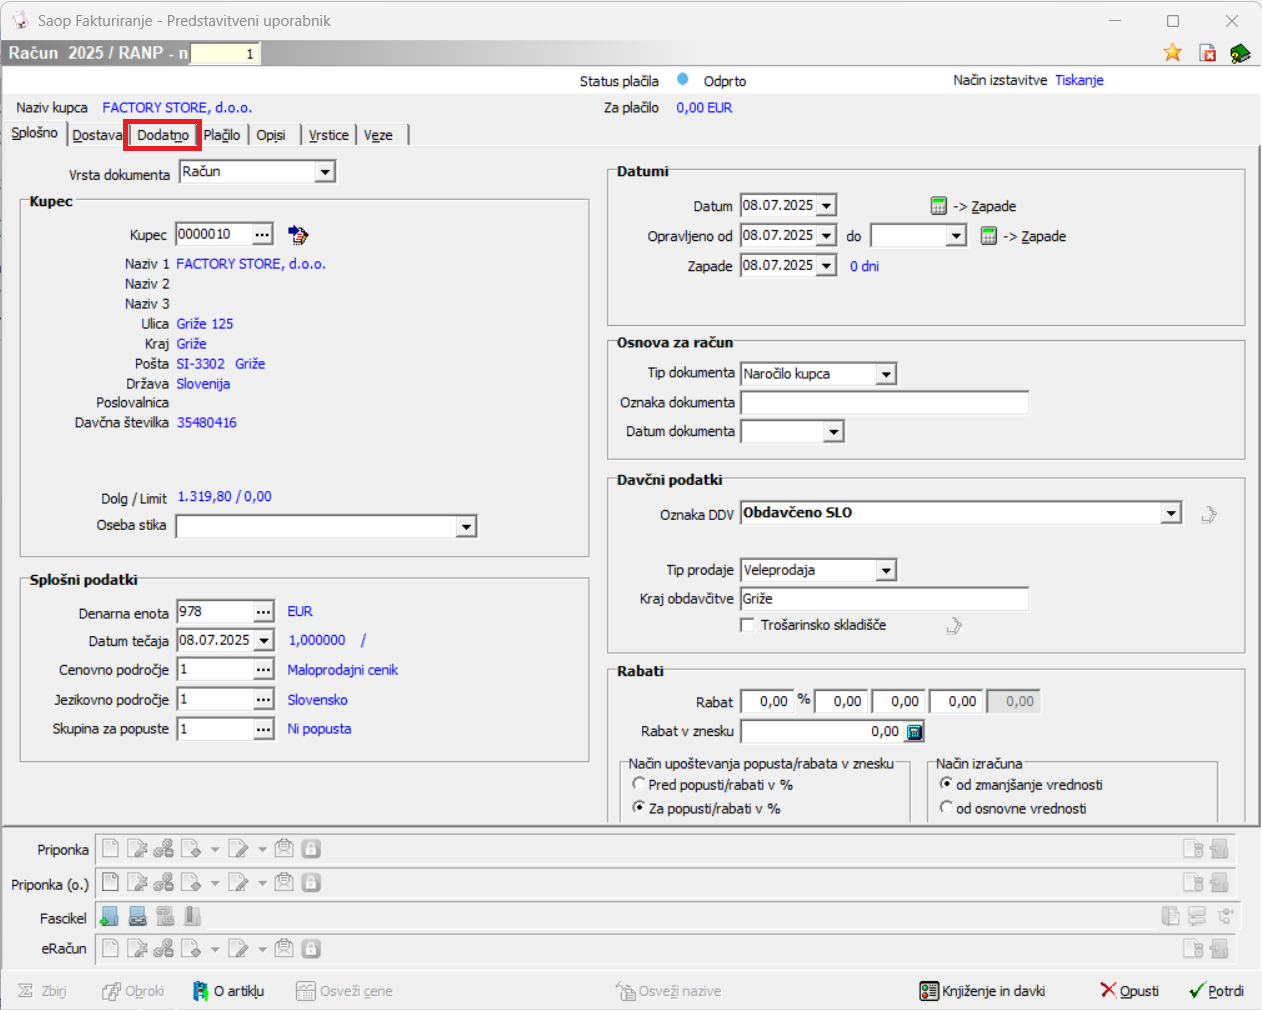Click the arrow icon beside Trošarinsko skladišče
Screen dimensions: 1262x1010
[954, 626]
